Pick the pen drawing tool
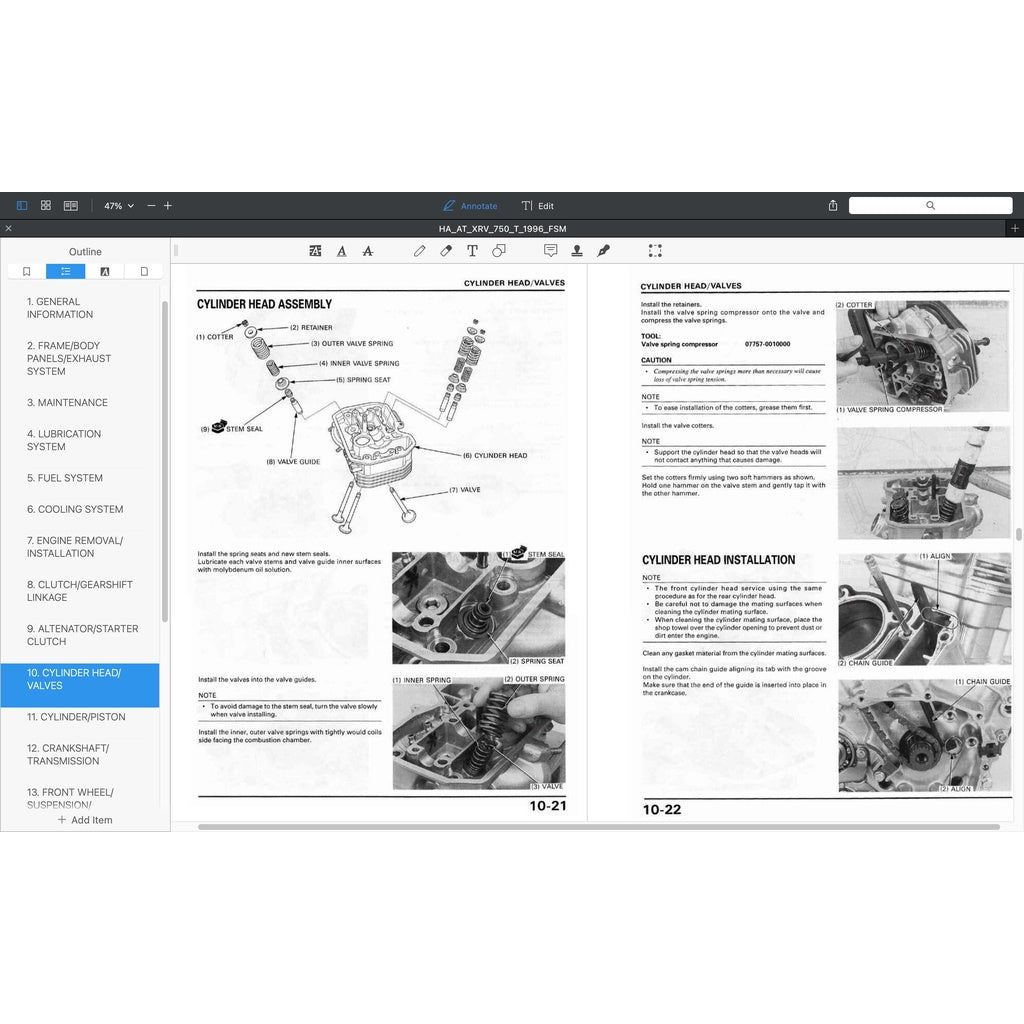Viewport: 1024px width, 1024px height. [420, 251]
